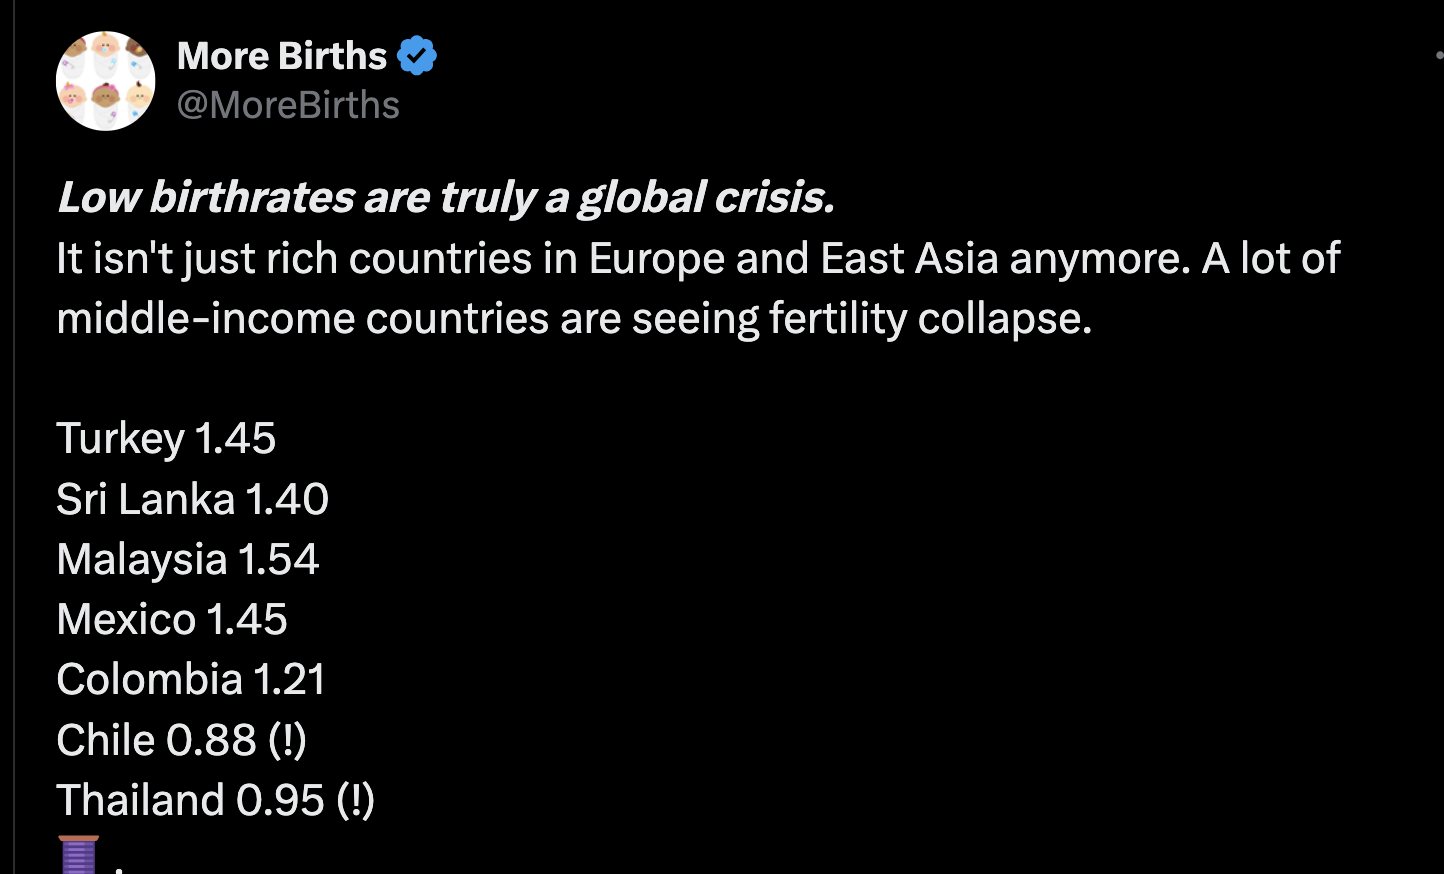Click the "Chile 0.88" text

pos(156,740)
